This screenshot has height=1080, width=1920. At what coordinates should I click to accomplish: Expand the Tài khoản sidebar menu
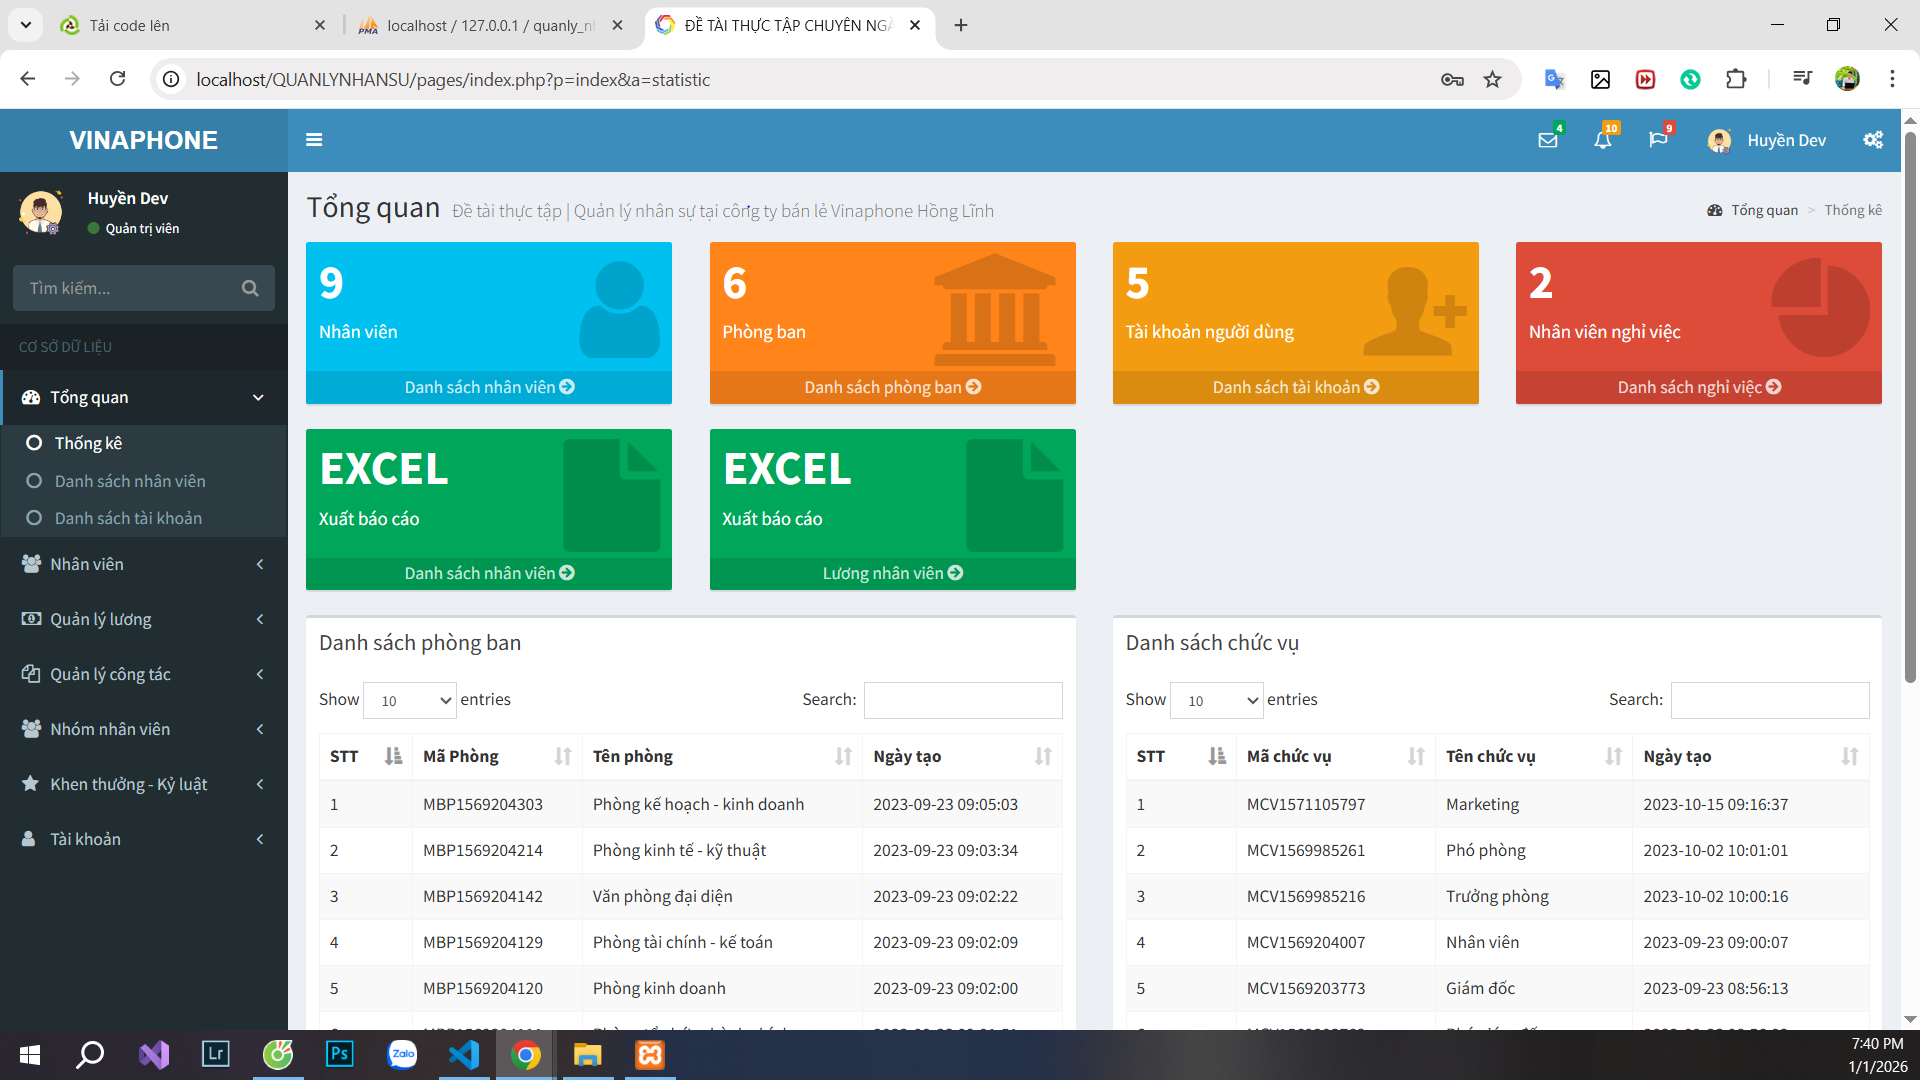[x=144, y=839]
